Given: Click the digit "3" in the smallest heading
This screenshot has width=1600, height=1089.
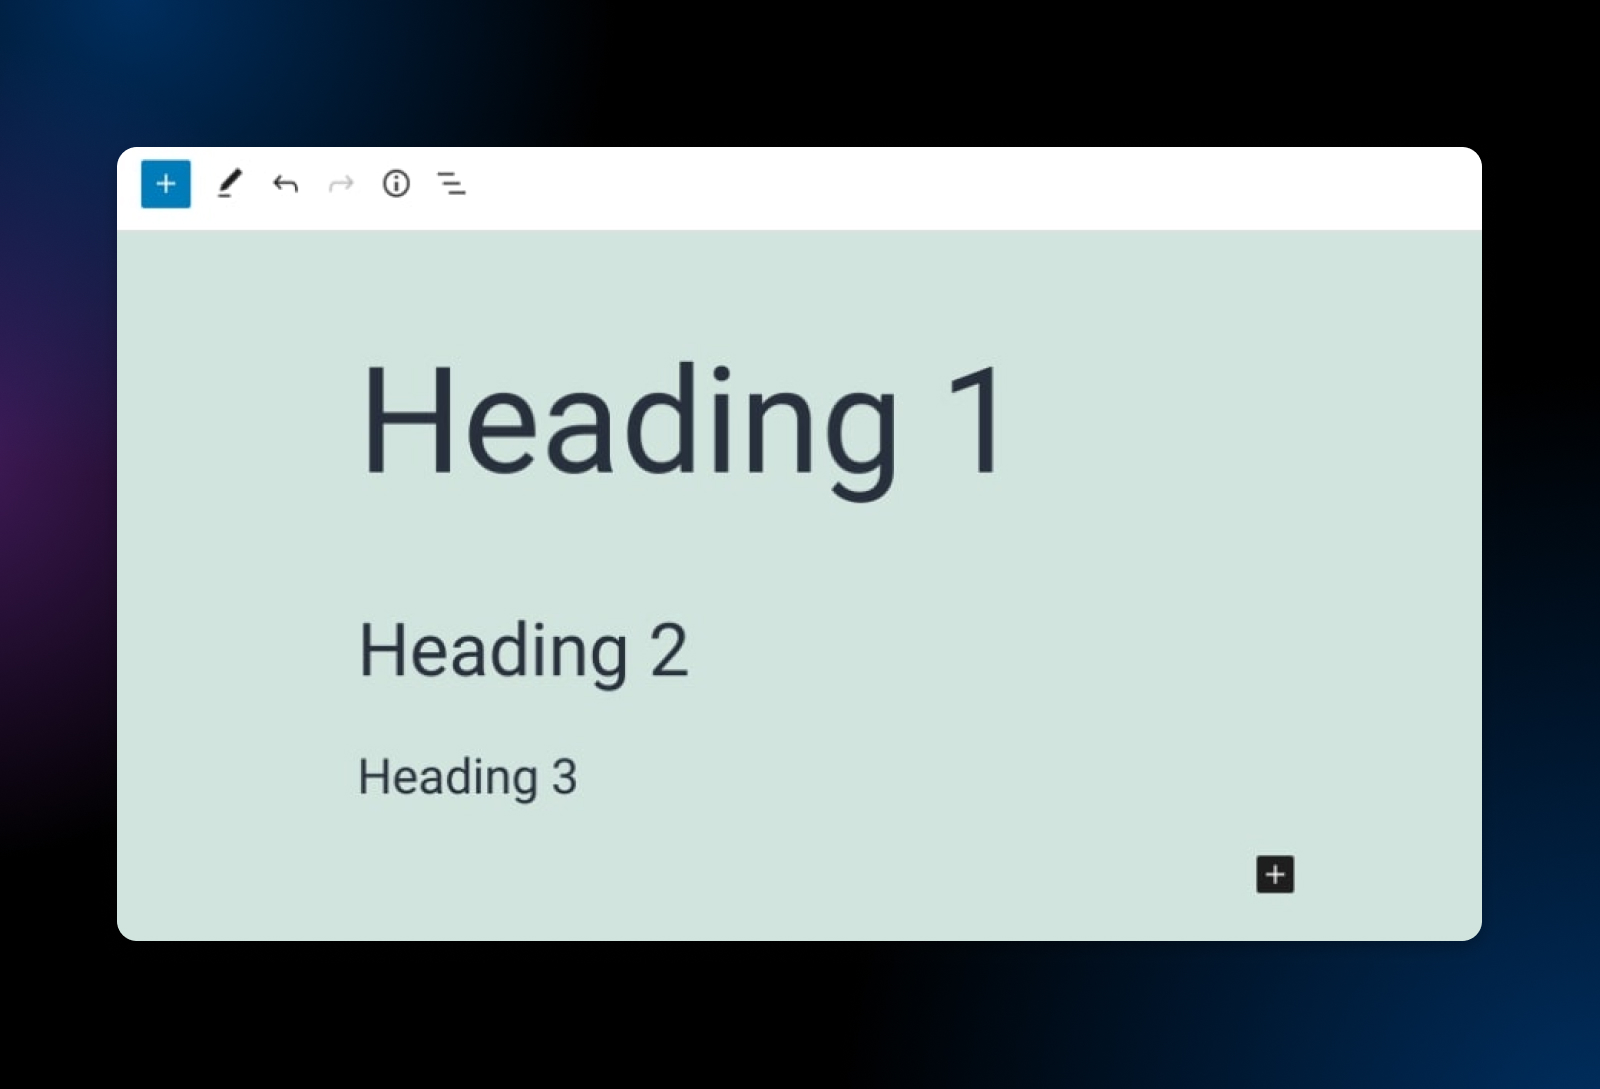Looking at the screenshot, I should [x=565, y=777].
